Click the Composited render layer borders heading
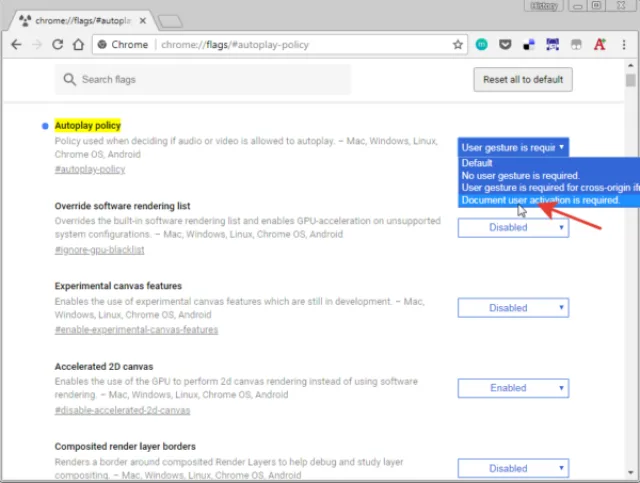Image resolution: width=640 pixels, height=483 pixels. tap(125, 446)
